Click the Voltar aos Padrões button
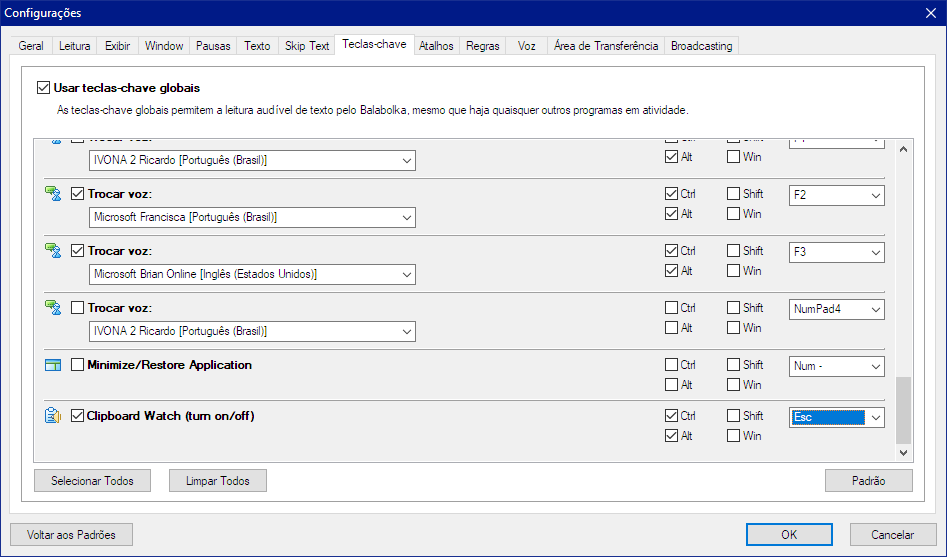Image resolution: width=947 pixels, height=557 pixels. (x=71, y=535)
